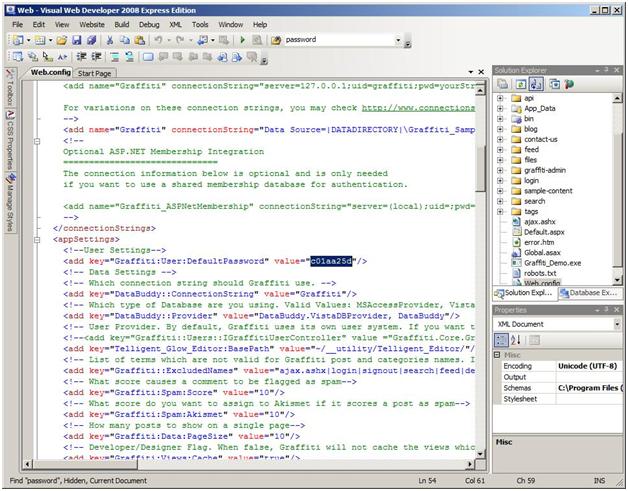Click the Add New Item toolbar icon
The width and height of the screenshot is (628, 491).
39,40
